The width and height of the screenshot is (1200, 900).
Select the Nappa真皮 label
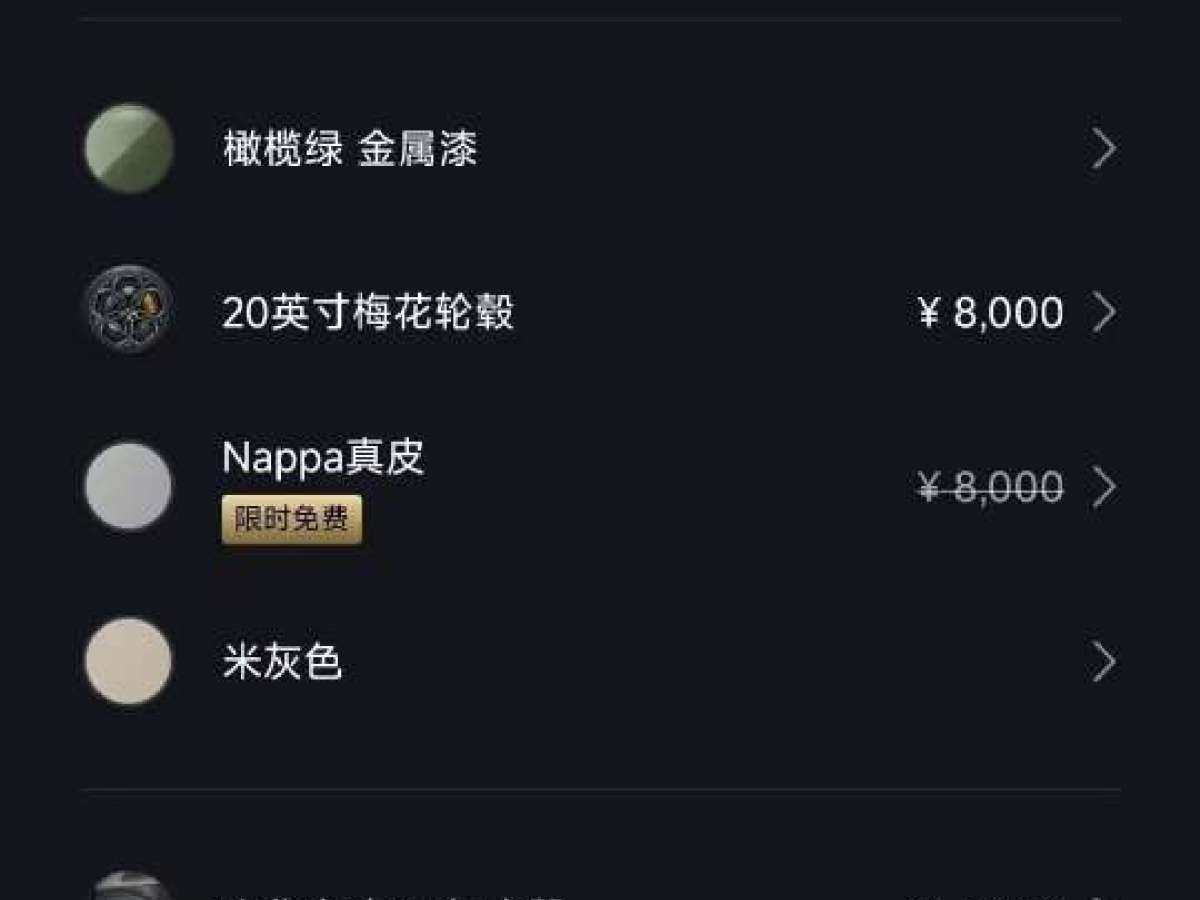[323, 458]
